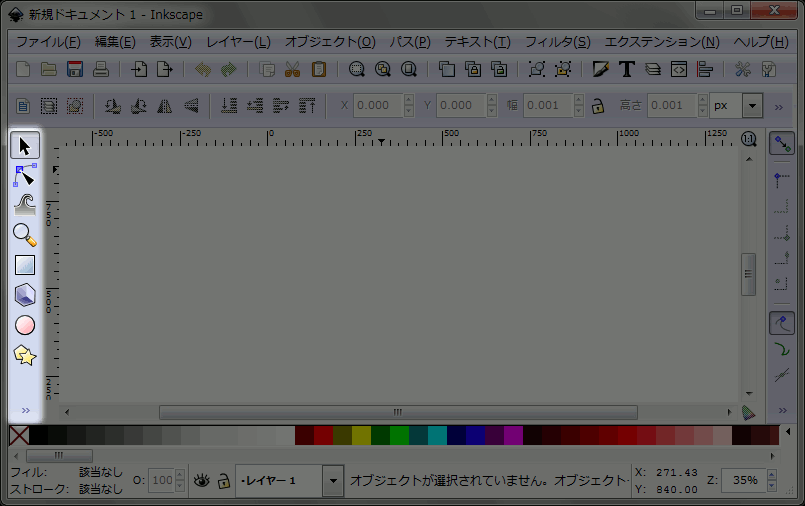Open color management icon at canvas corner

749,412
